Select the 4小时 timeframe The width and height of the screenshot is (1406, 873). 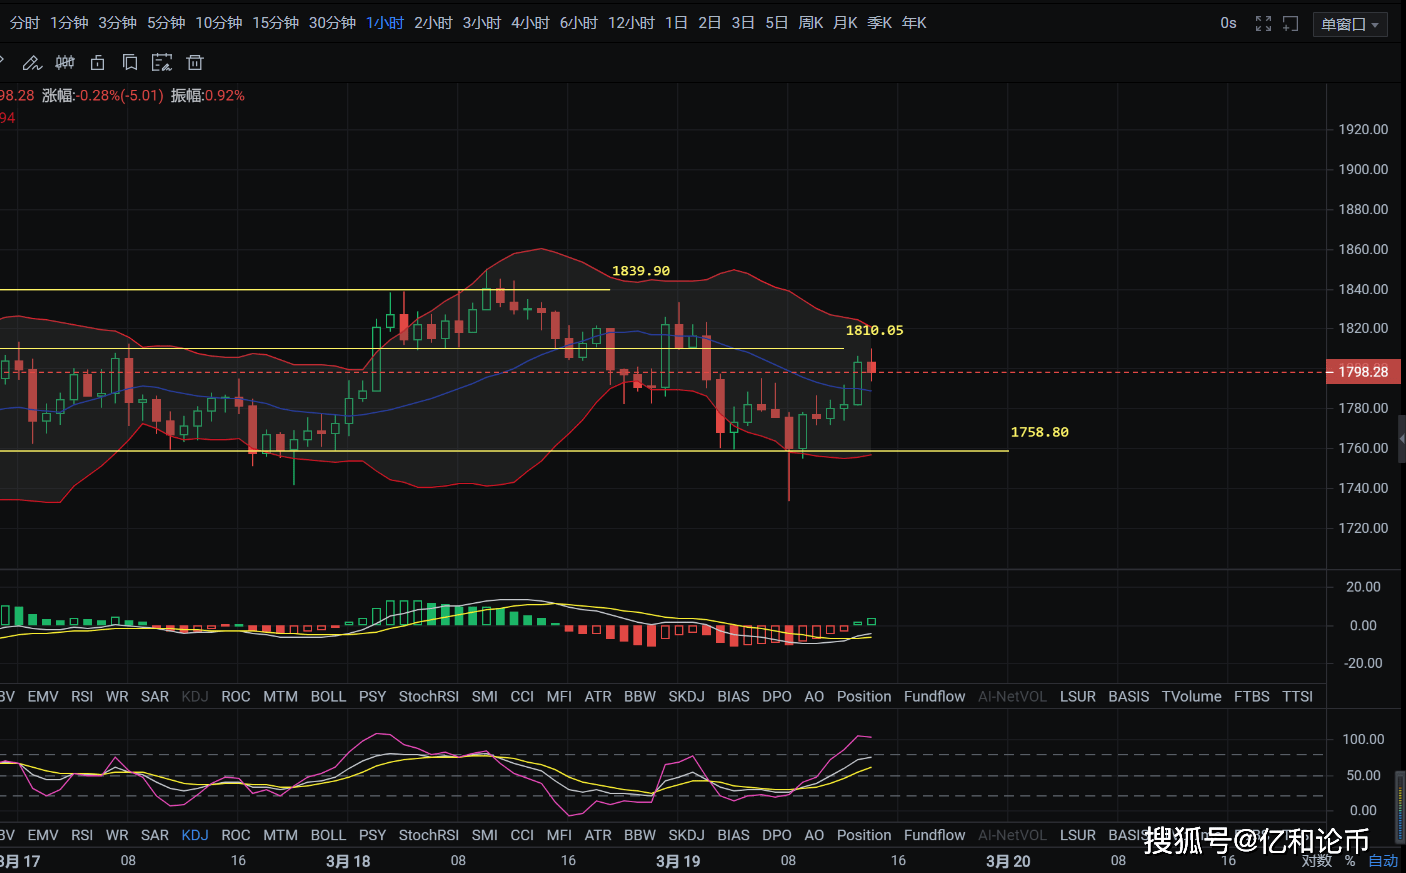tap(530, 23)
